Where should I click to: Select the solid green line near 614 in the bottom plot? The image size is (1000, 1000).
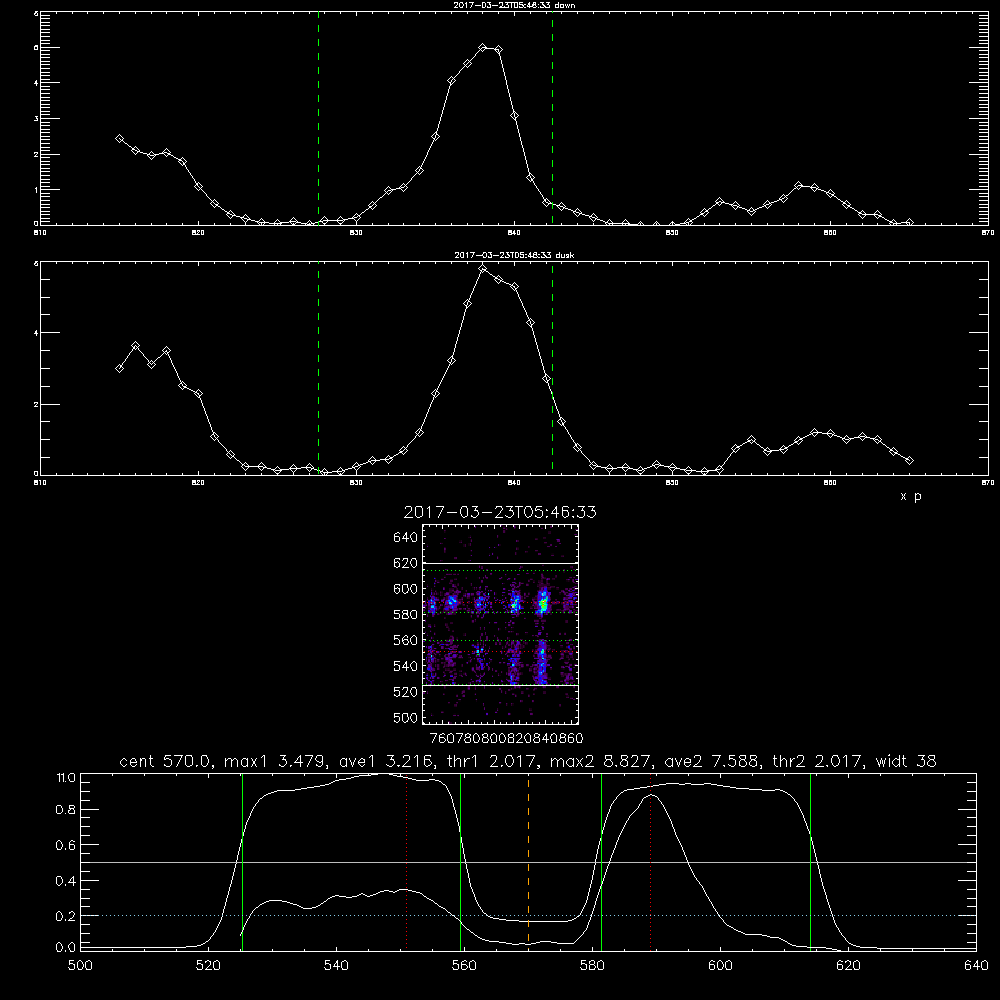(x=810, y=861)
